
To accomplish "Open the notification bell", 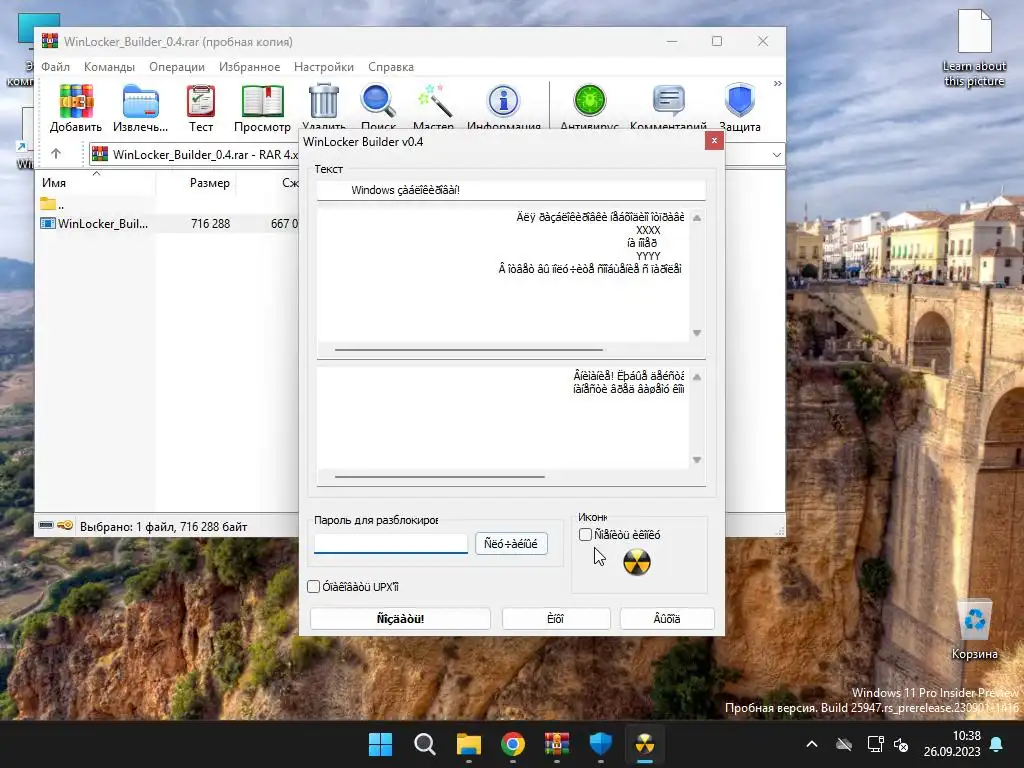I will [x=997, y=744].
